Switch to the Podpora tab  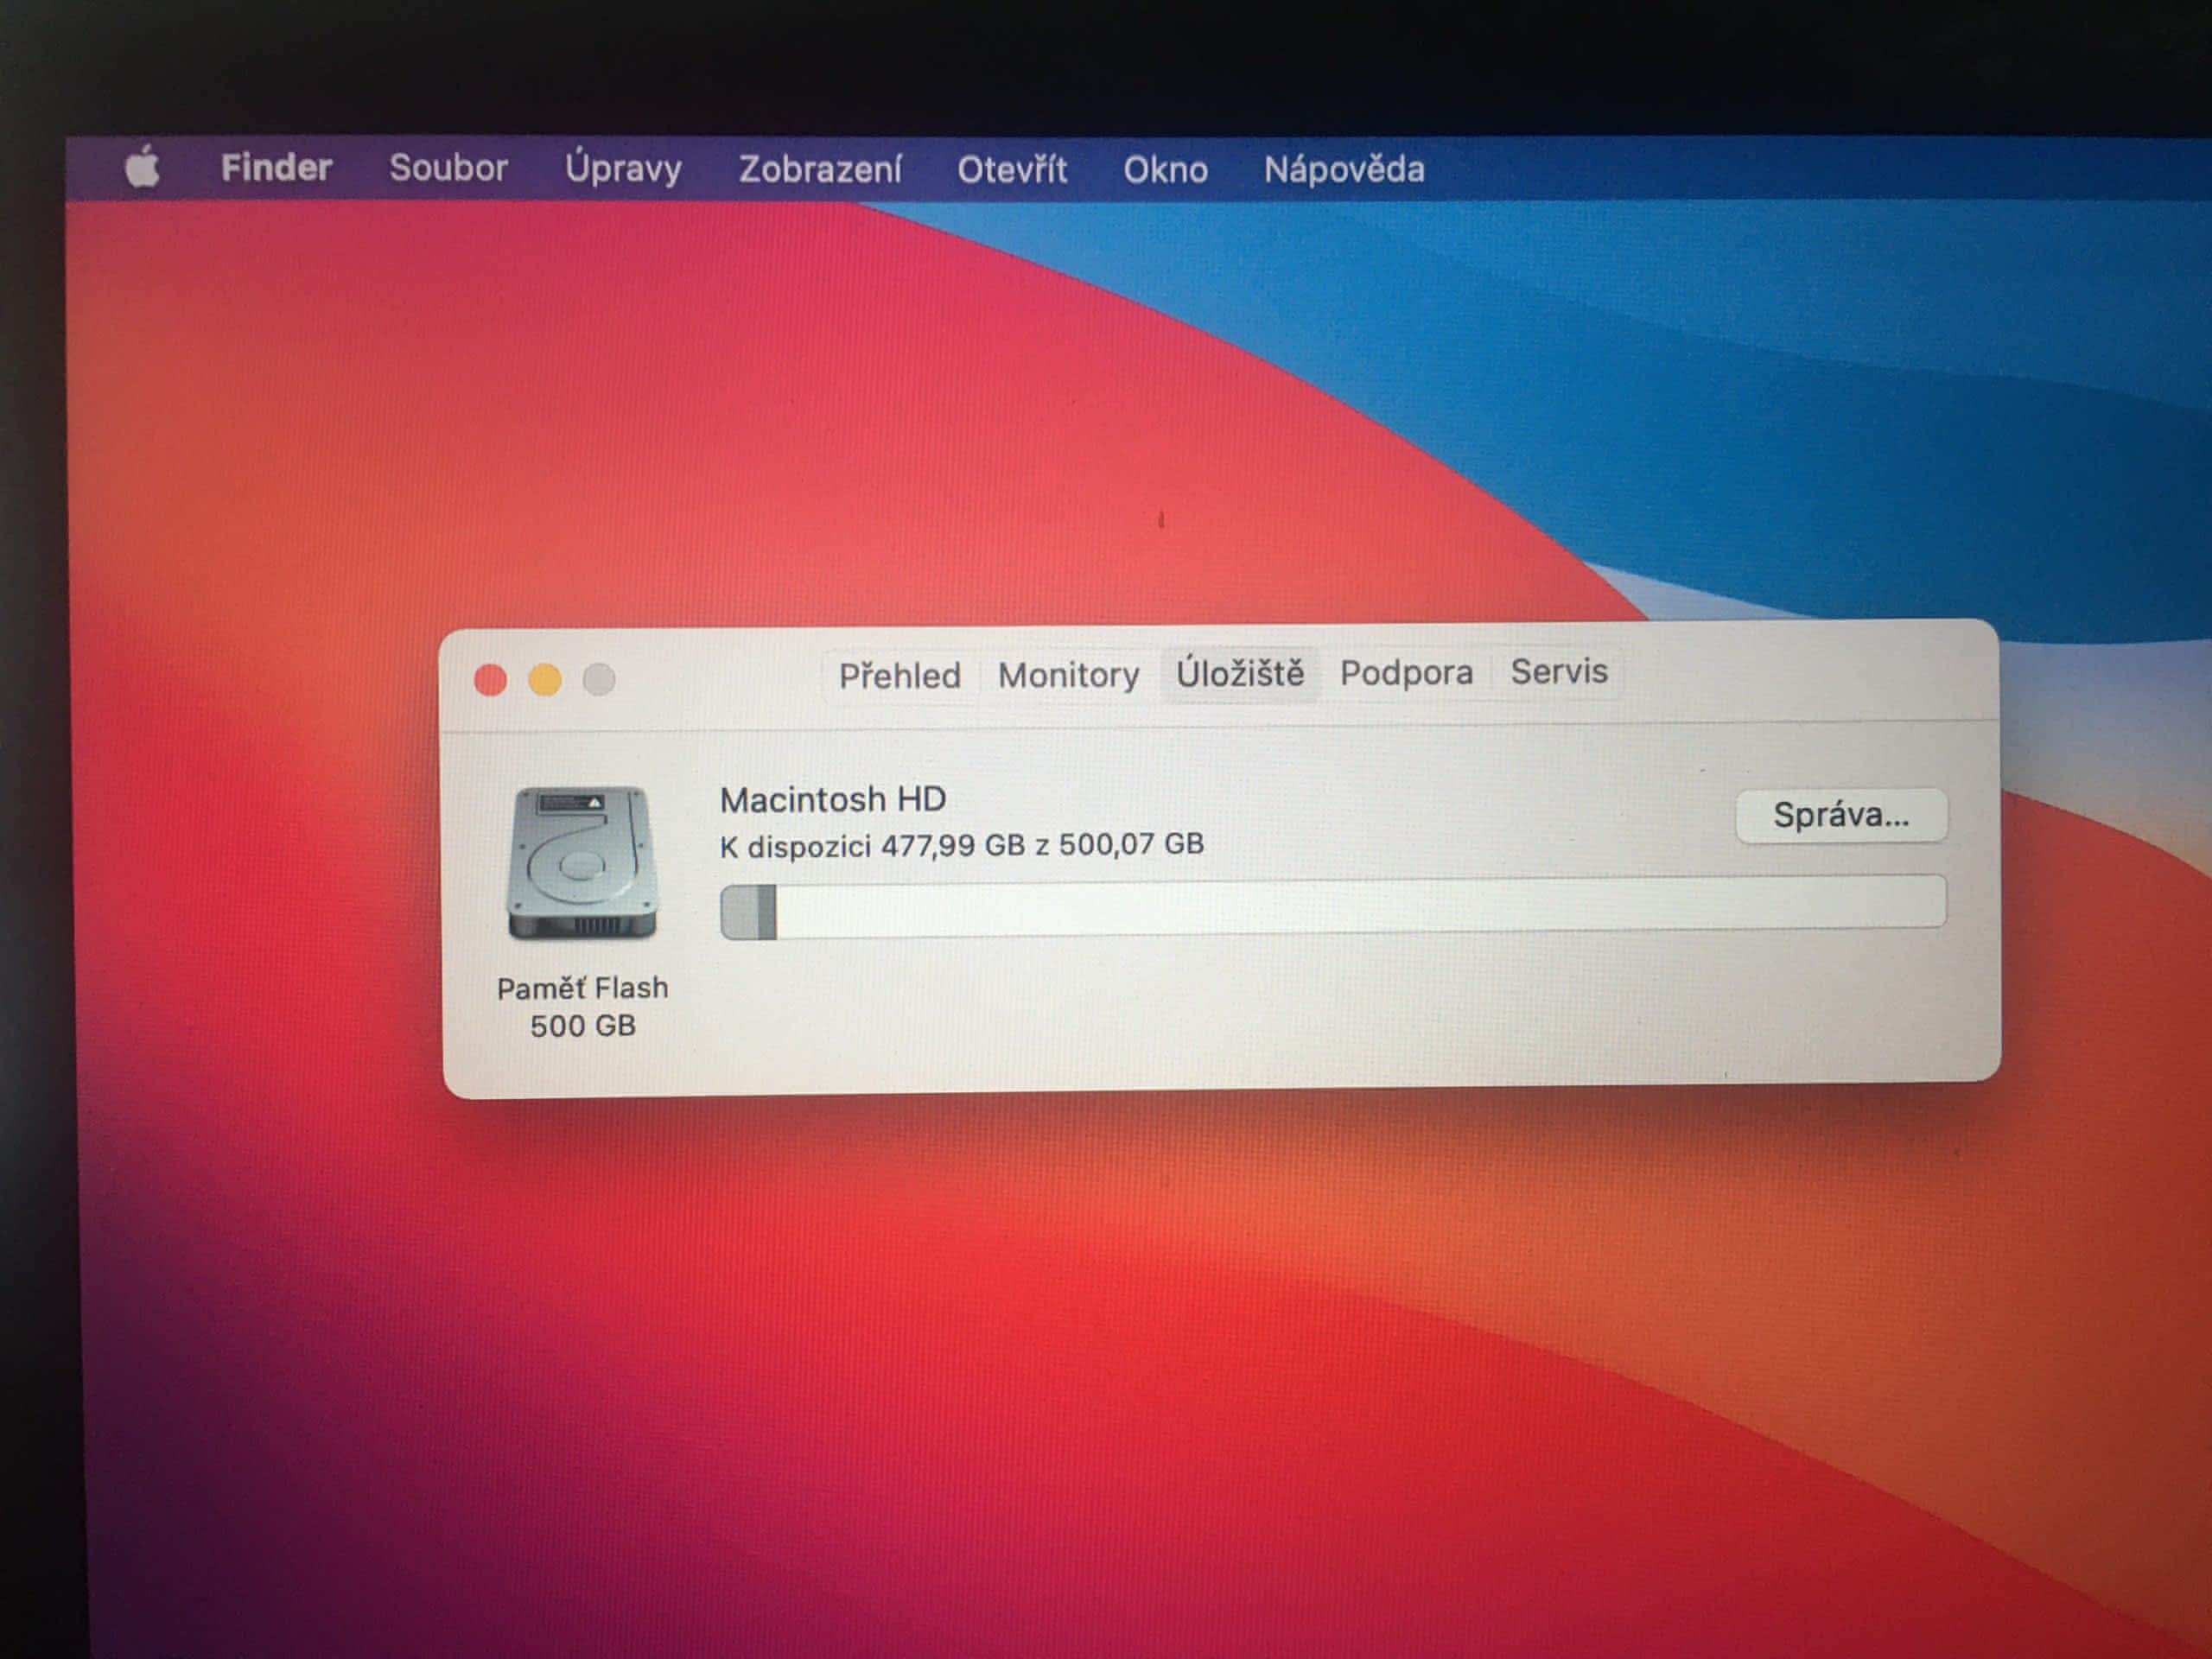(1406, 672)
